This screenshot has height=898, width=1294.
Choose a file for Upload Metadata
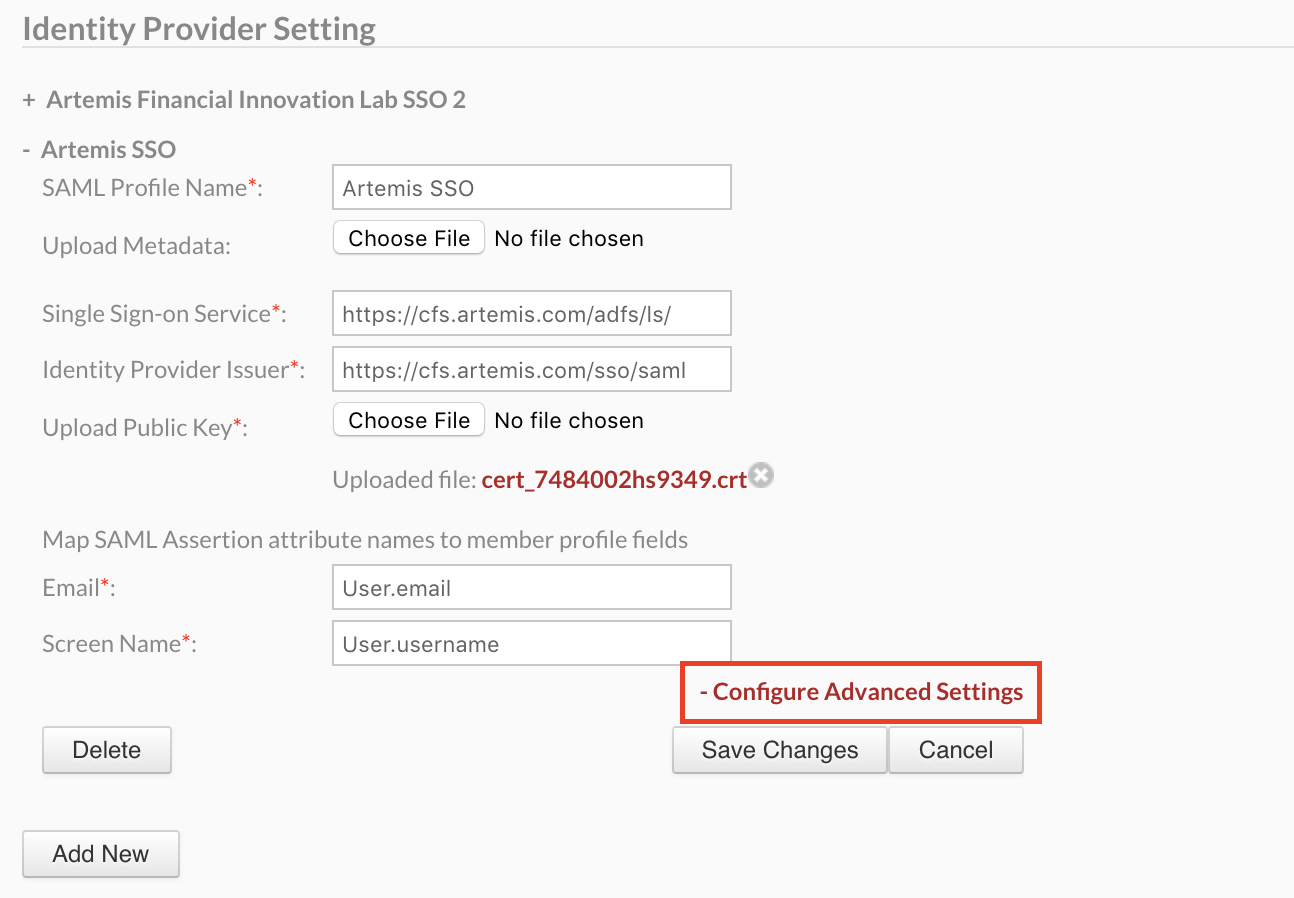pyautogui.click(x=409, y=238)
